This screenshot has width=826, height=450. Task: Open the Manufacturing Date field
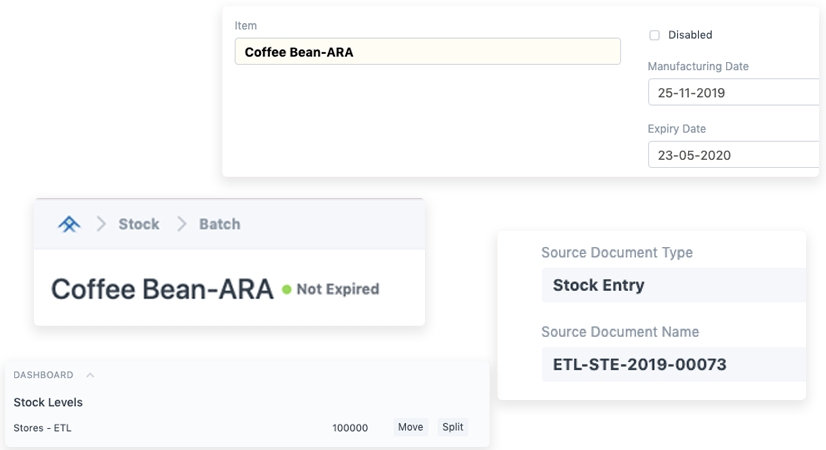pos(735,93)
